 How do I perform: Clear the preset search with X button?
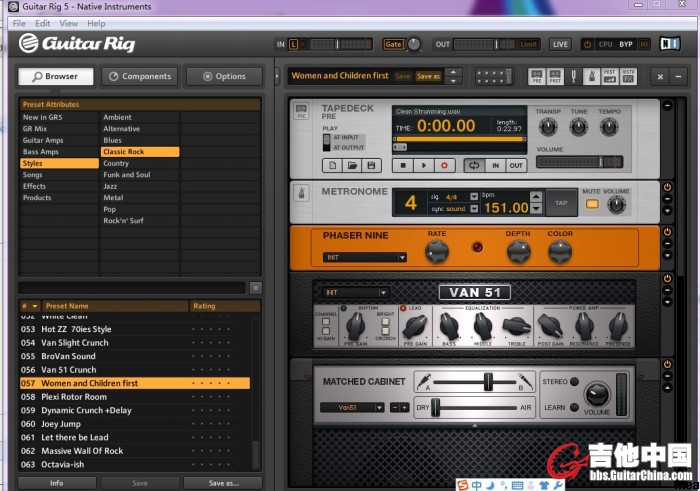pyautogui.click(x=256, y=288)
